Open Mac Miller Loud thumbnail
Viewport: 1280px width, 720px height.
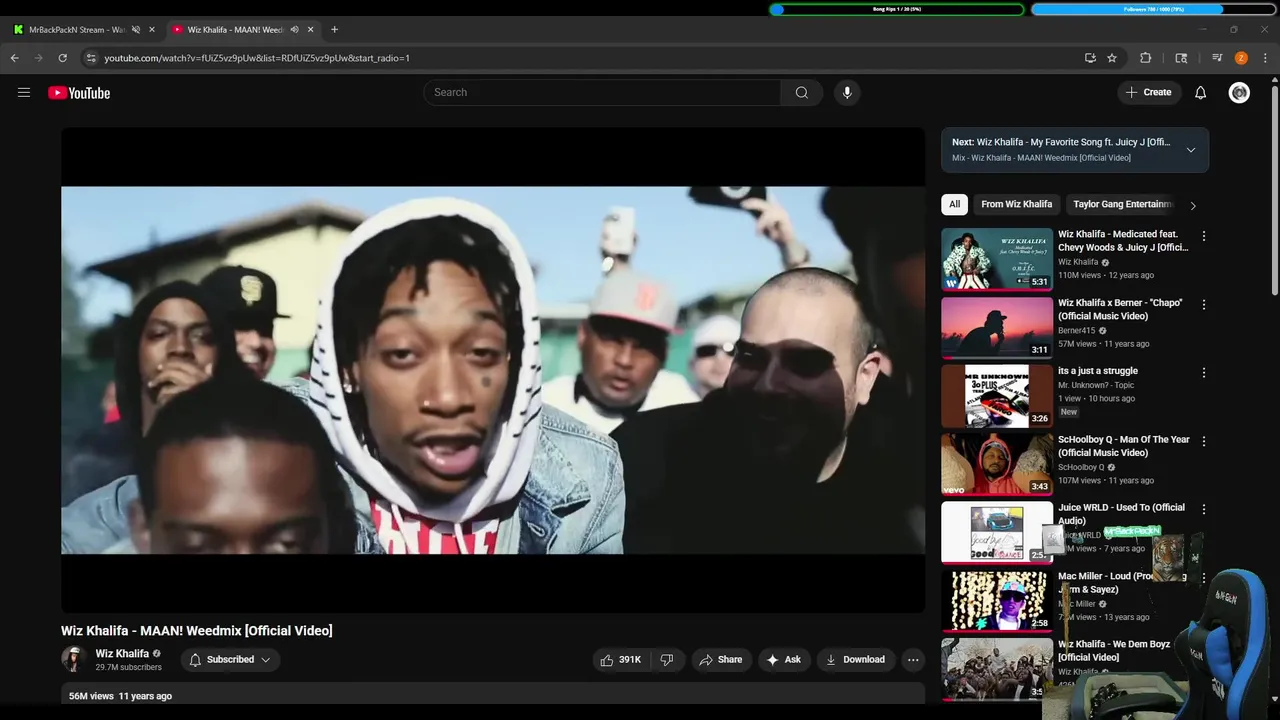997,601
